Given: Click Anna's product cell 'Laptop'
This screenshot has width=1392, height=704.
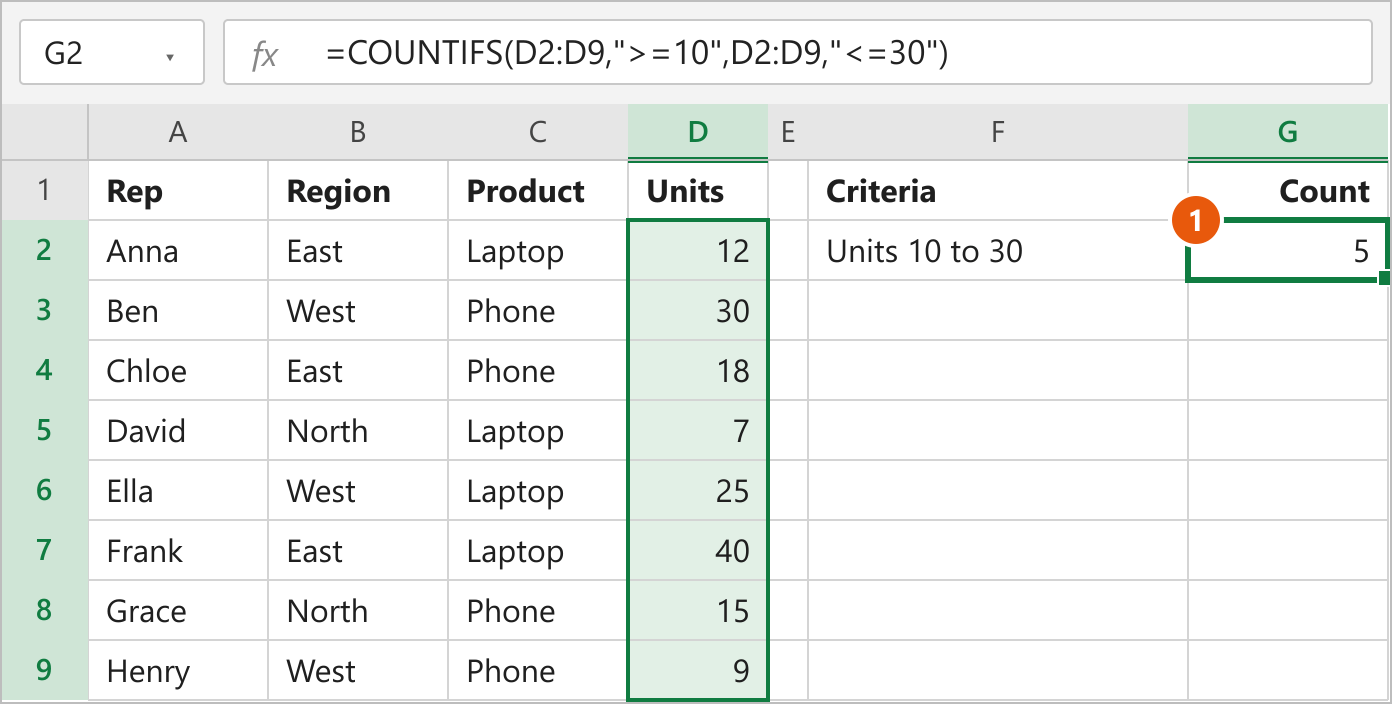Looking at the screenshot, I should coord(538,251).
